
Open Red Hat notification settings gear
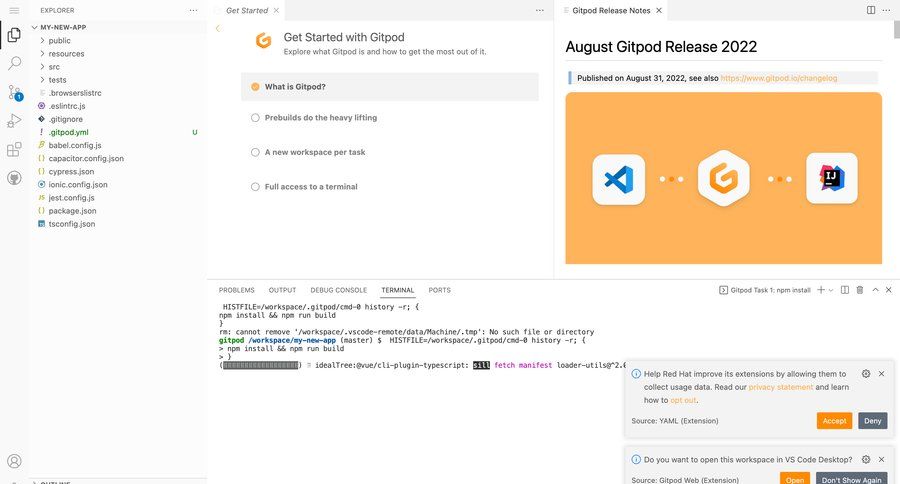866,374
